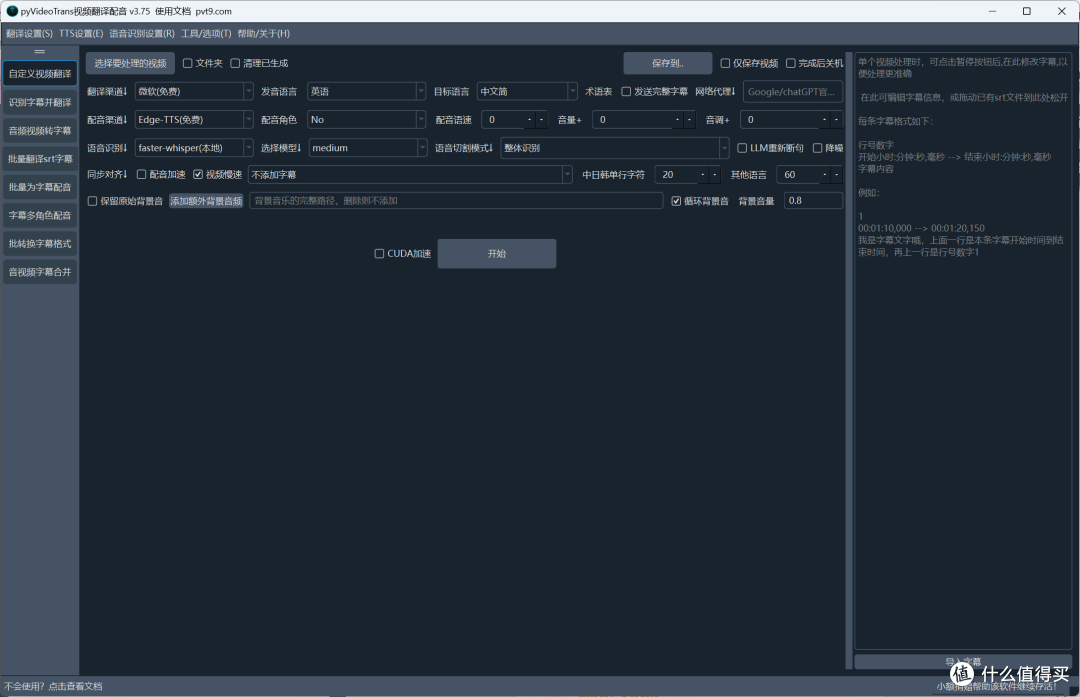Click the hamburger handle atop the left sidebar
The image size is (1080, 697).
point(39,52)
